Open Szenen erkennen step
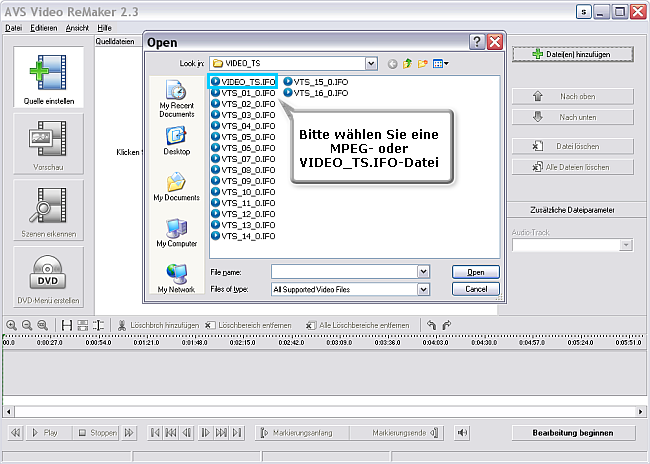 point(49,210)
